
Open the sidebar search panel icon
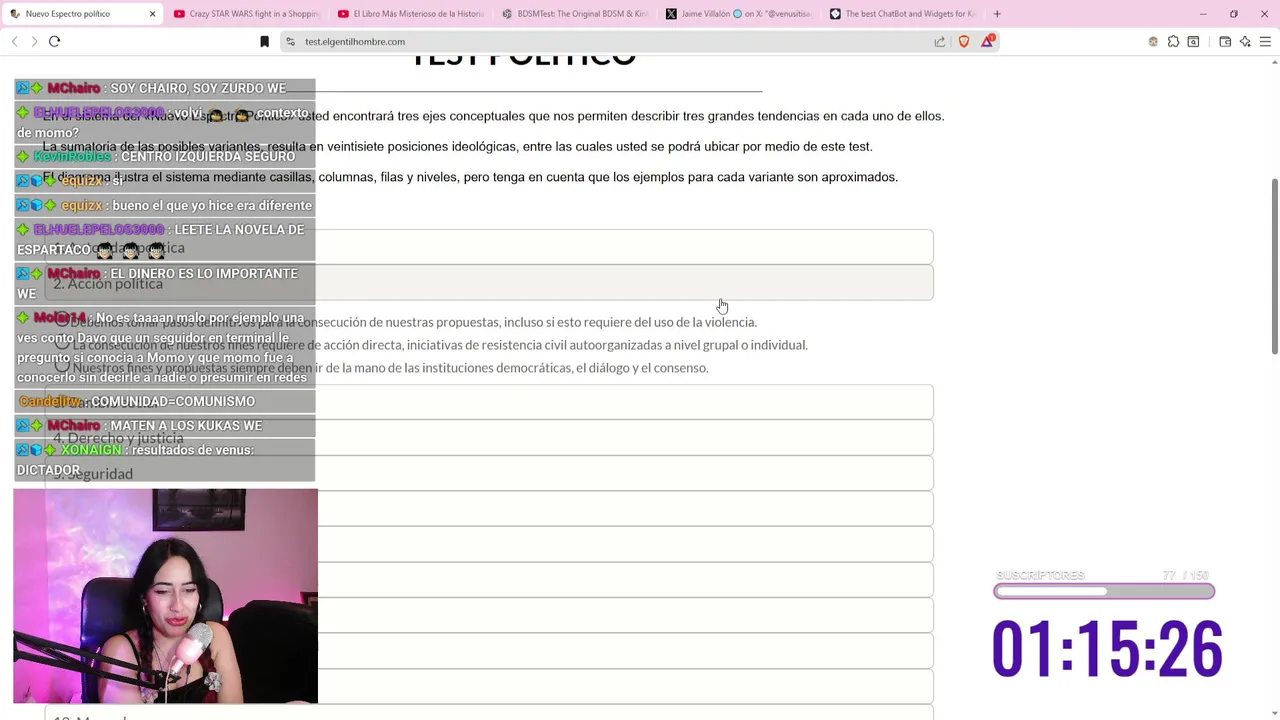(x=1193, y=41)
